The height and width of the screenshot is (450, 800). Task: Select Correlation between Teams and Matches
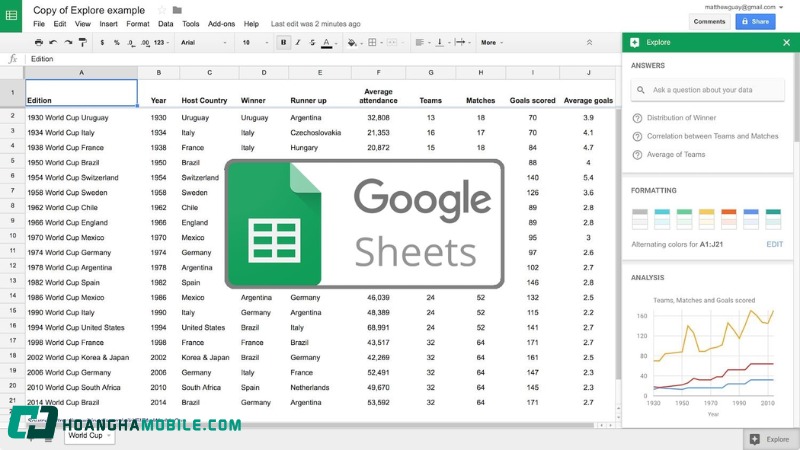(712, 136)
